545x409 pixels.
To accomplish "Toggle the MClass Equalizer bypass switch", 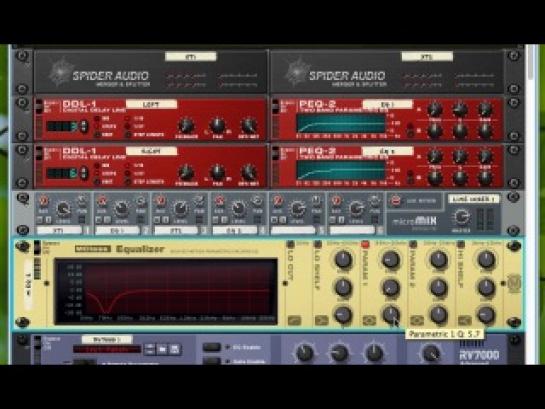I will pos(37,247).
